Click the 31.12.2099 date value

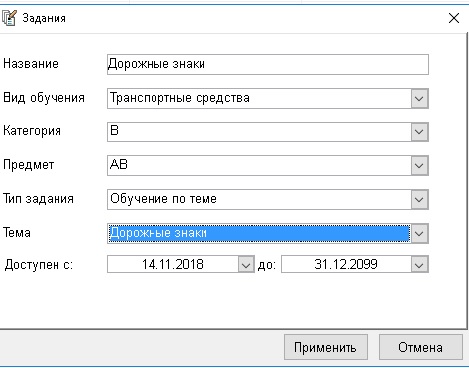[x=346, y=265]
